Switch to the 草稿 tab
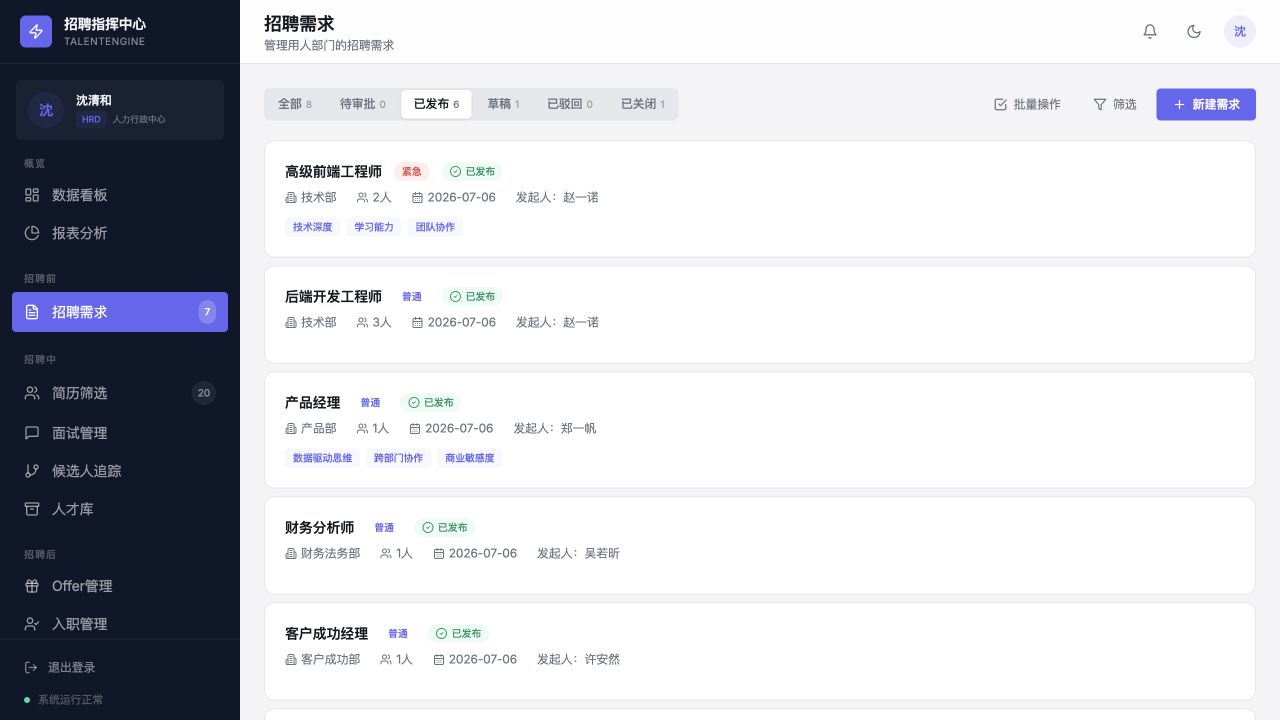The height and width of the screenshot is (720, 1280). click(503, 104)
